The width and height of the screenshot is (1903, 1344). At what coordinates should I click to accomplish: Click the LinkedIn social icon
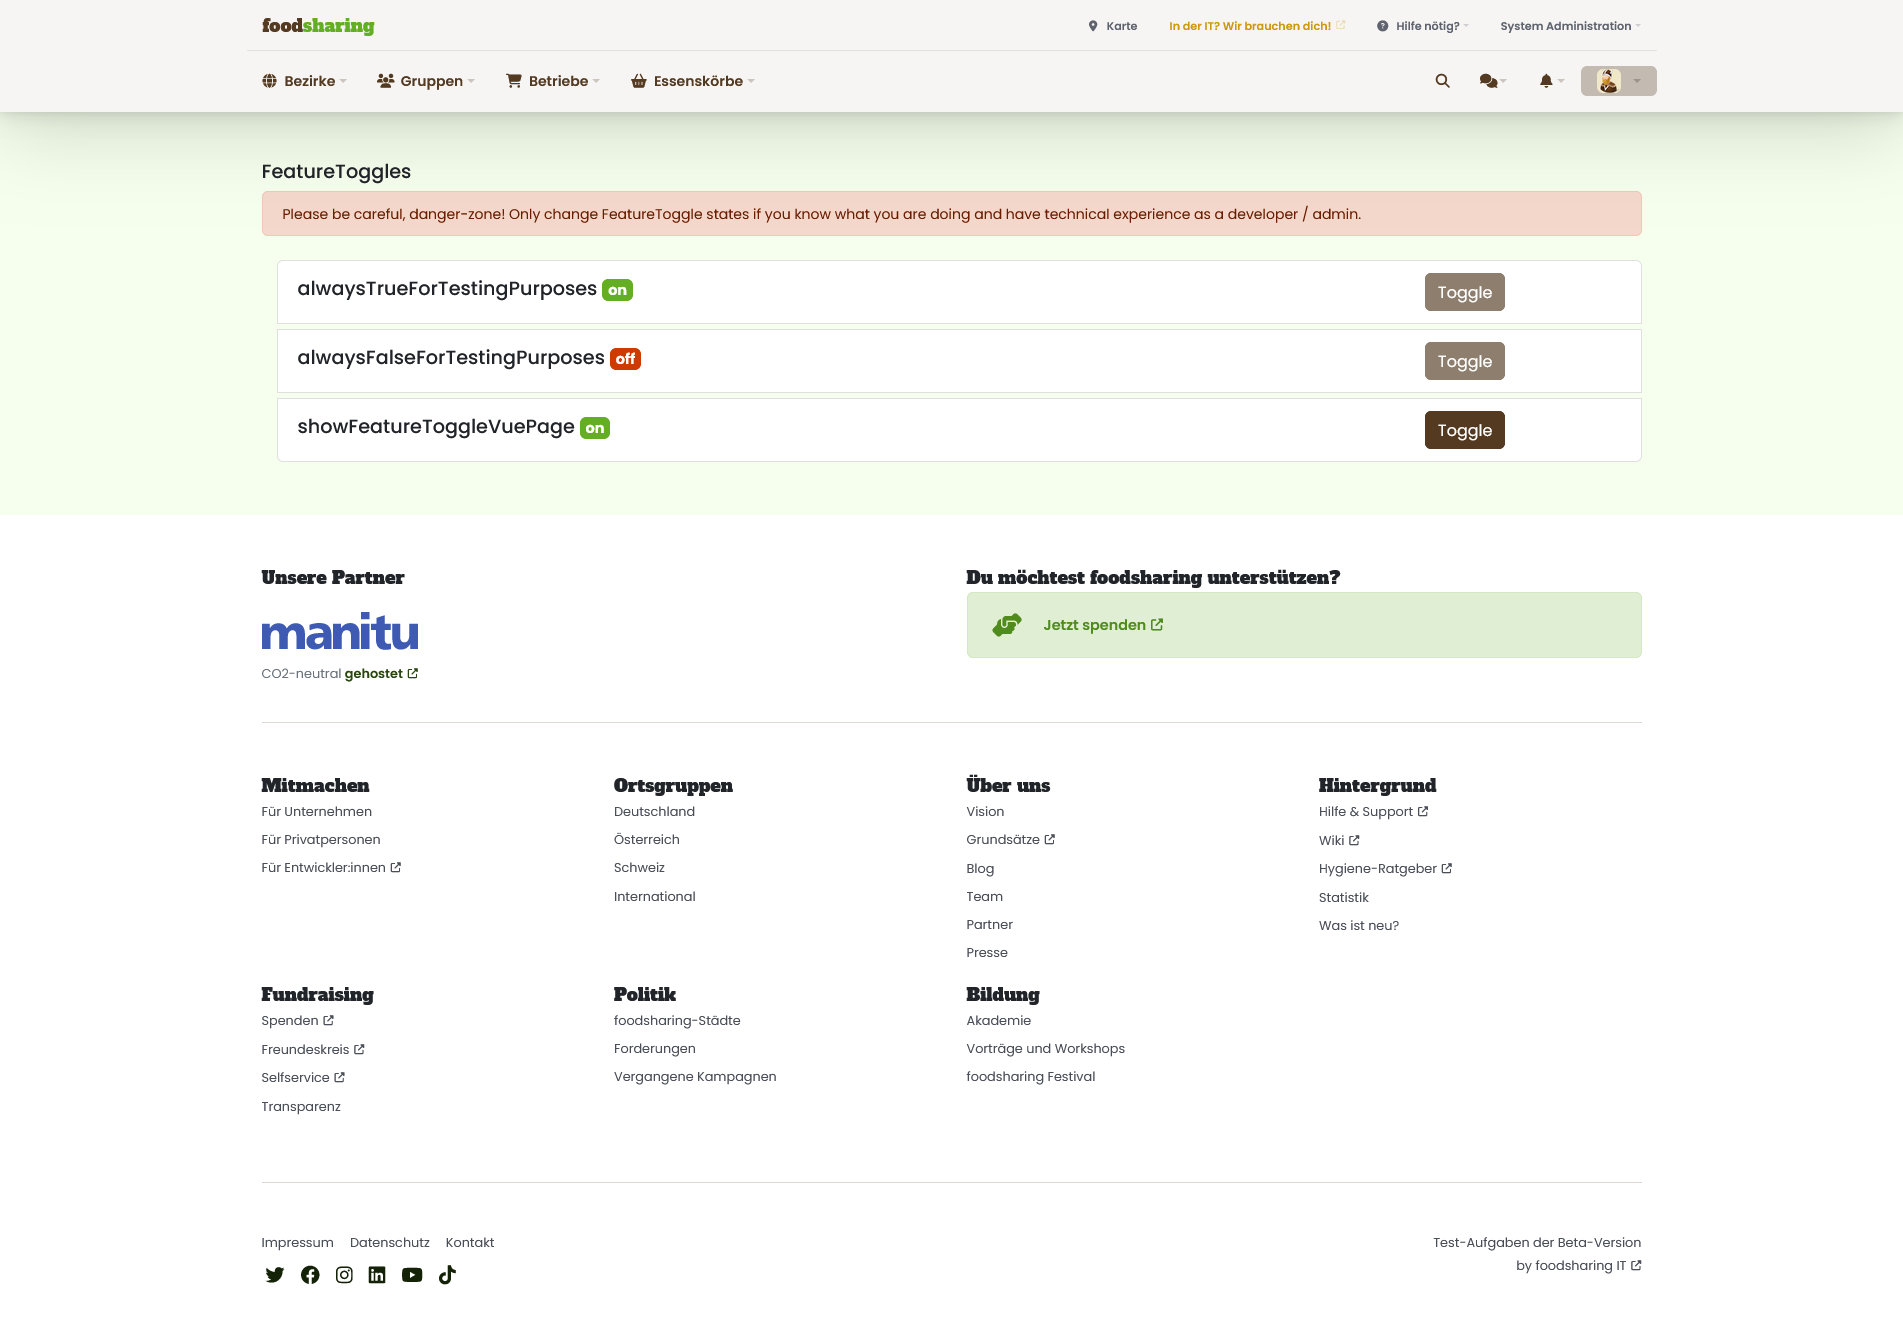377,1274
